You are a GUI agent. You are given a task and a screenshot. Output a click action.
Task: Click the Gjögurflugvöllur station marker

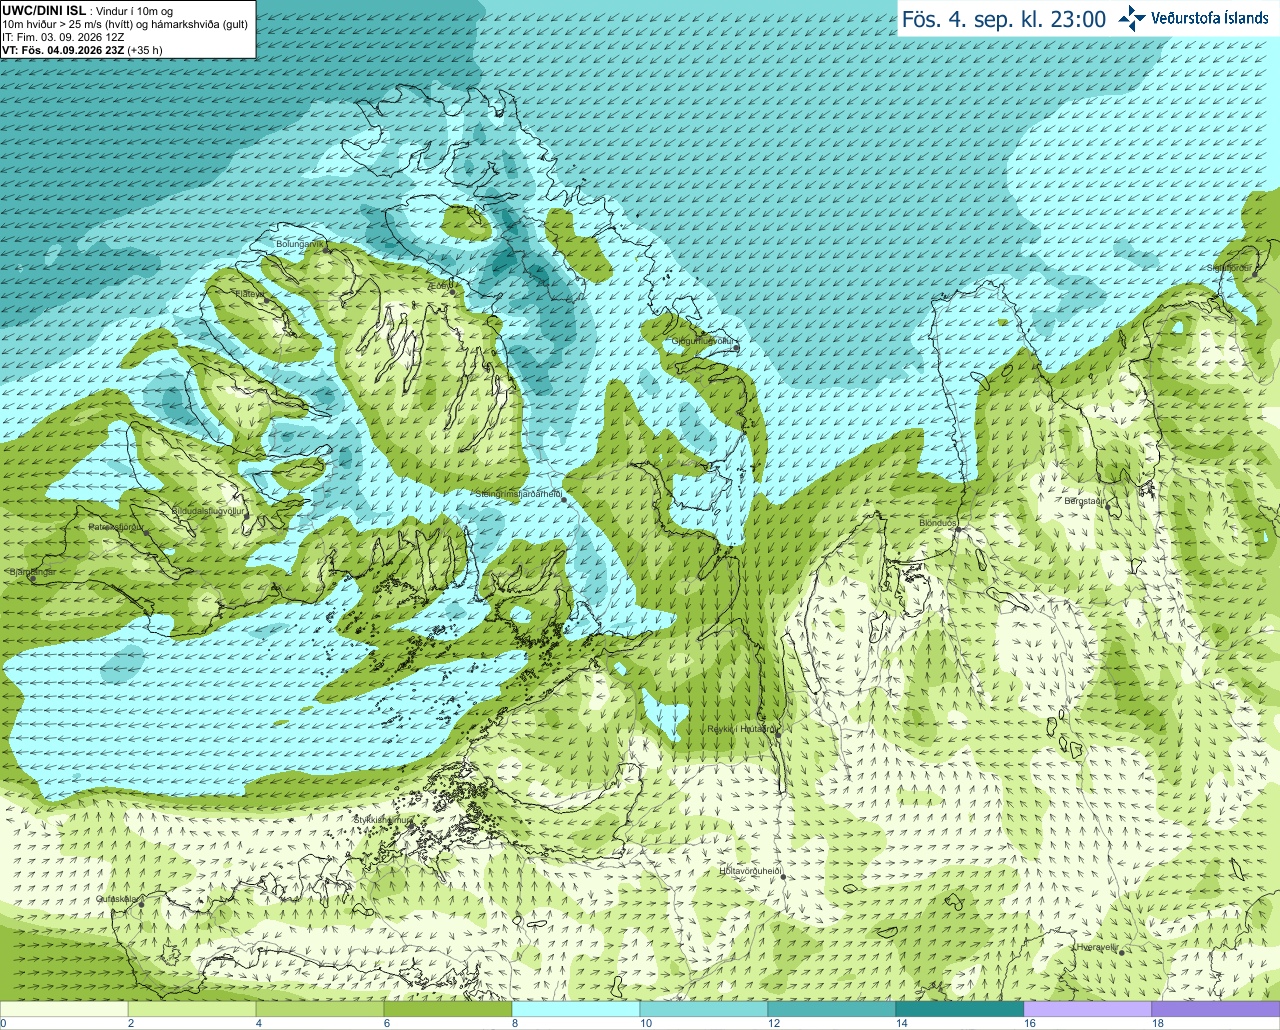(736, 348)
